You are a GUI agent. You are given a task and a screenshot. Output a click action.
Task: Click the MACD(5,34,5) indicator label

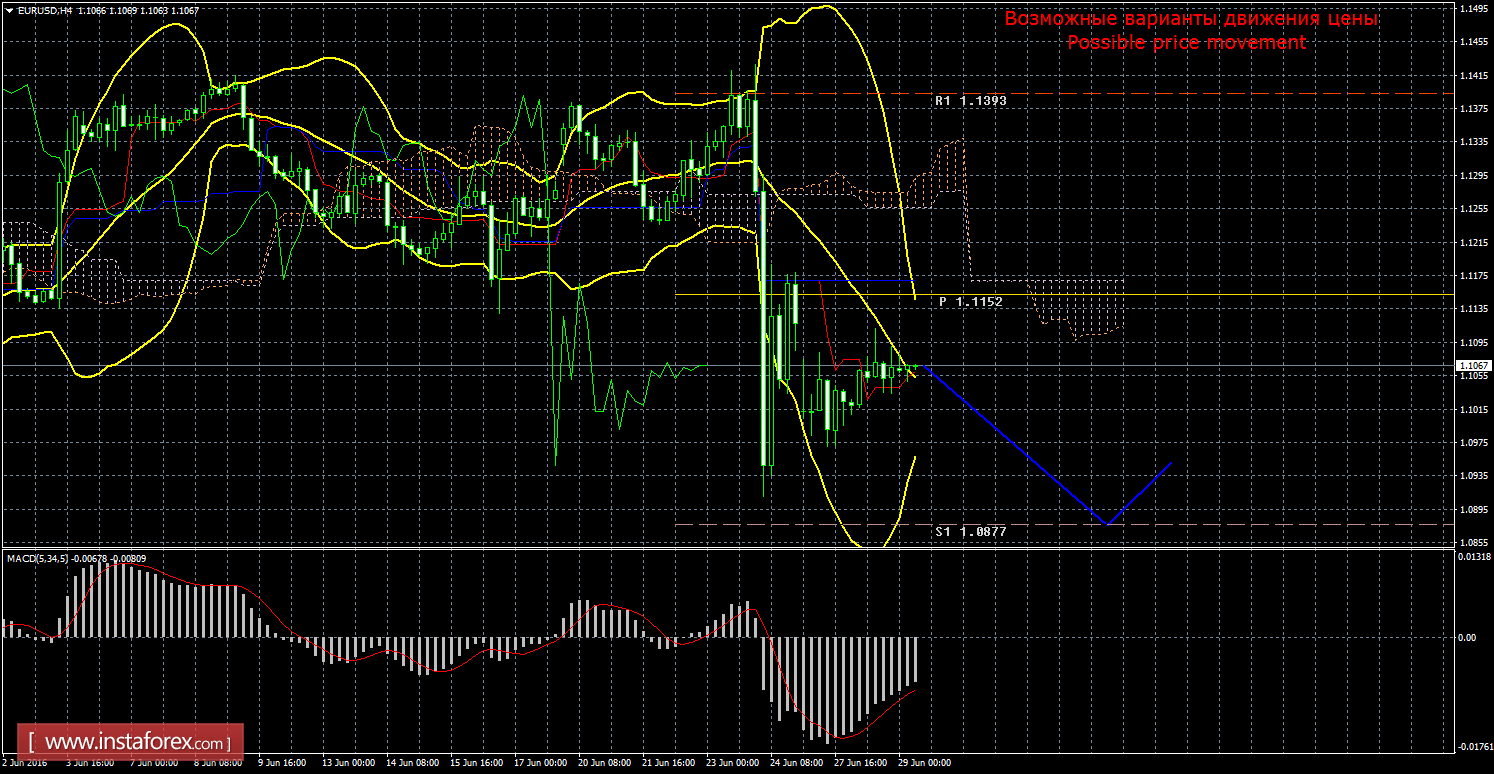(38, 558)
